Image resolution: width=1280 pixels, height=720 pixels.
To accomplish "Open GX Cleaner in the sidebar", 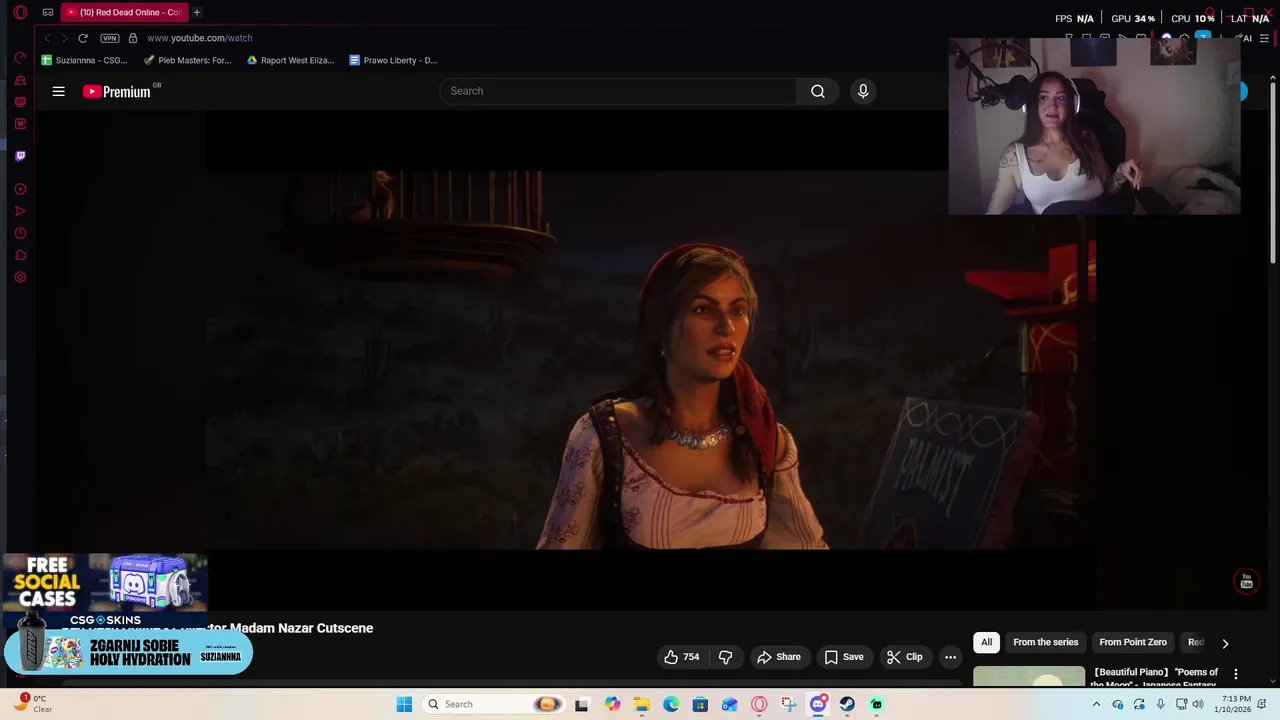I will tap(20, 79).
